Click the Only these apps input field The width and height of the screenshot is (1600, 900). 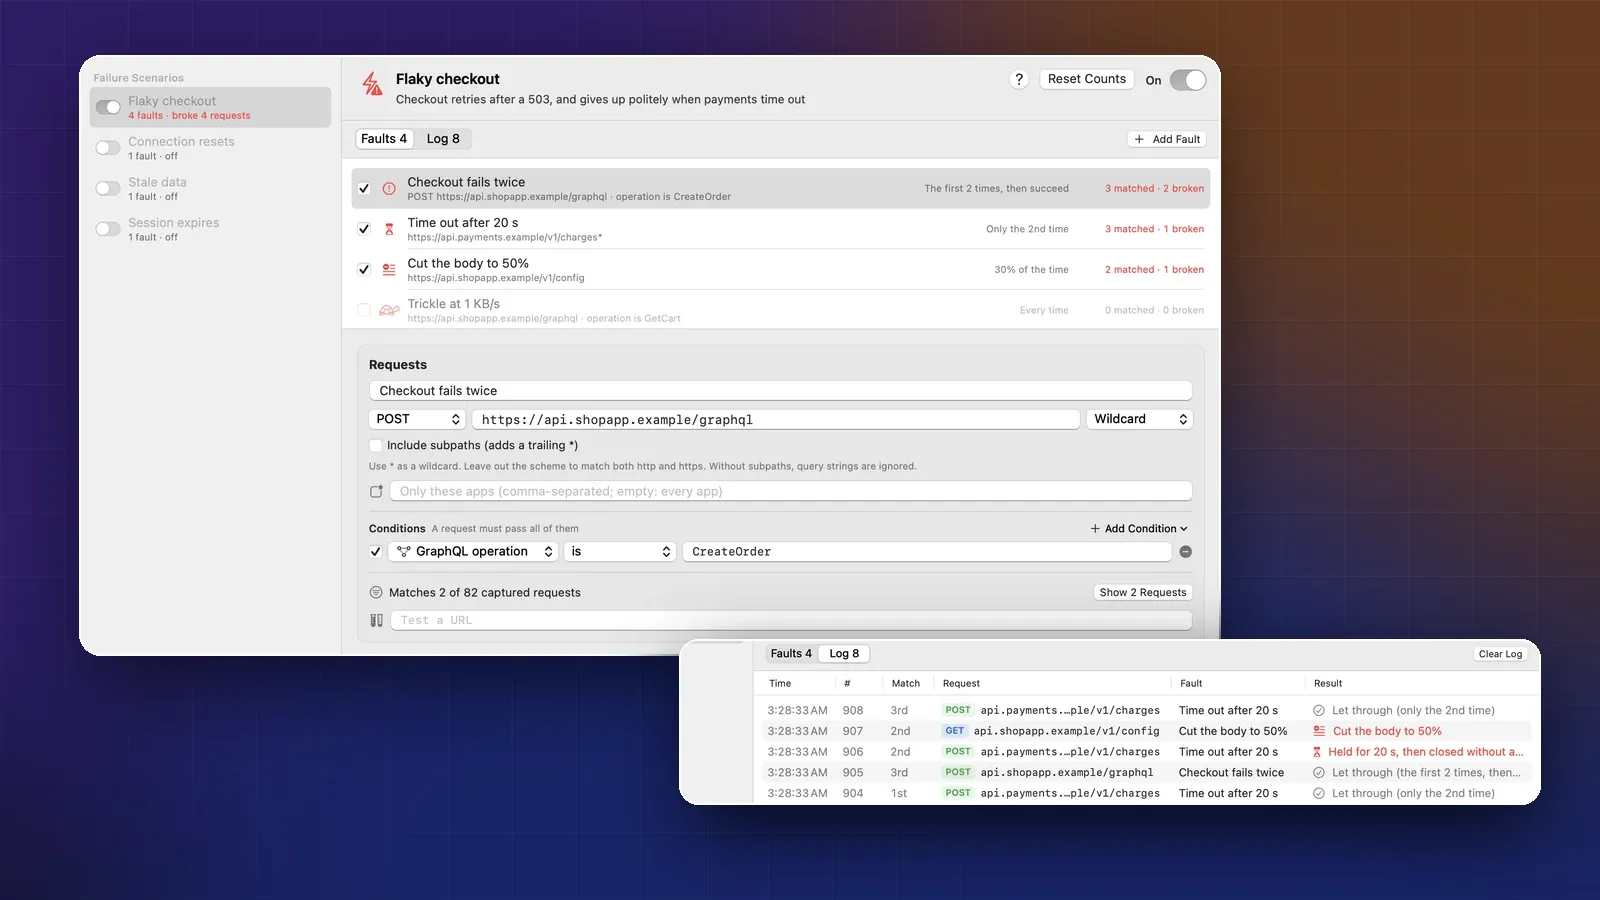(791, 491)
